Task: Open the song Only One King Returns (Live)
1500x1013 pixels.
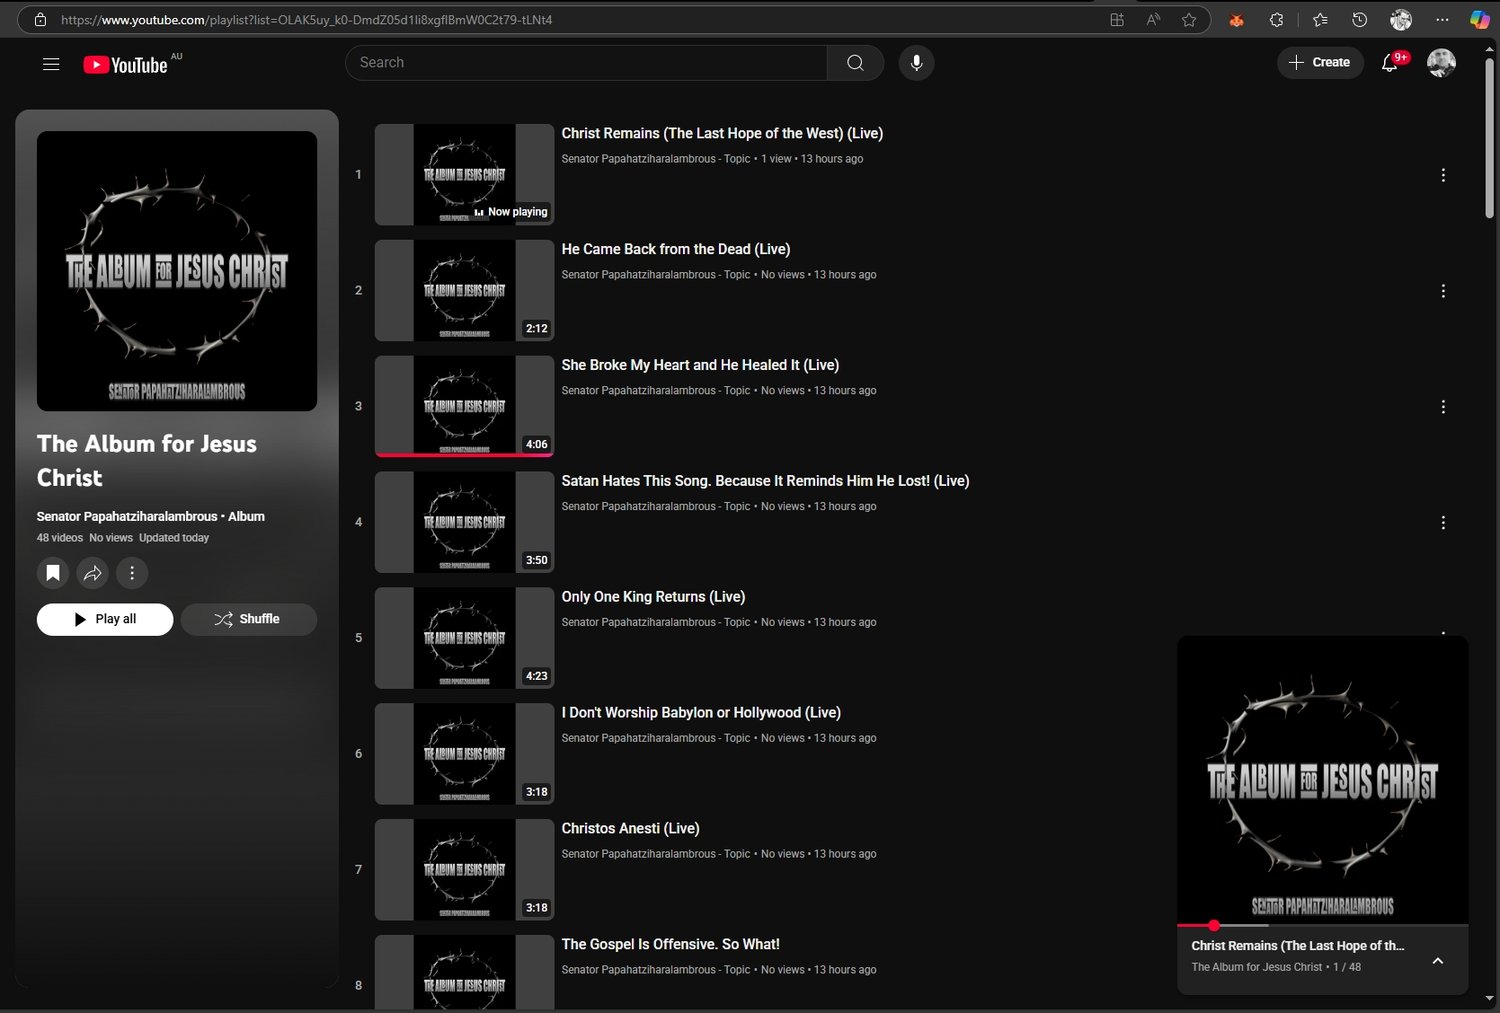Action: [x=653, y=597]
